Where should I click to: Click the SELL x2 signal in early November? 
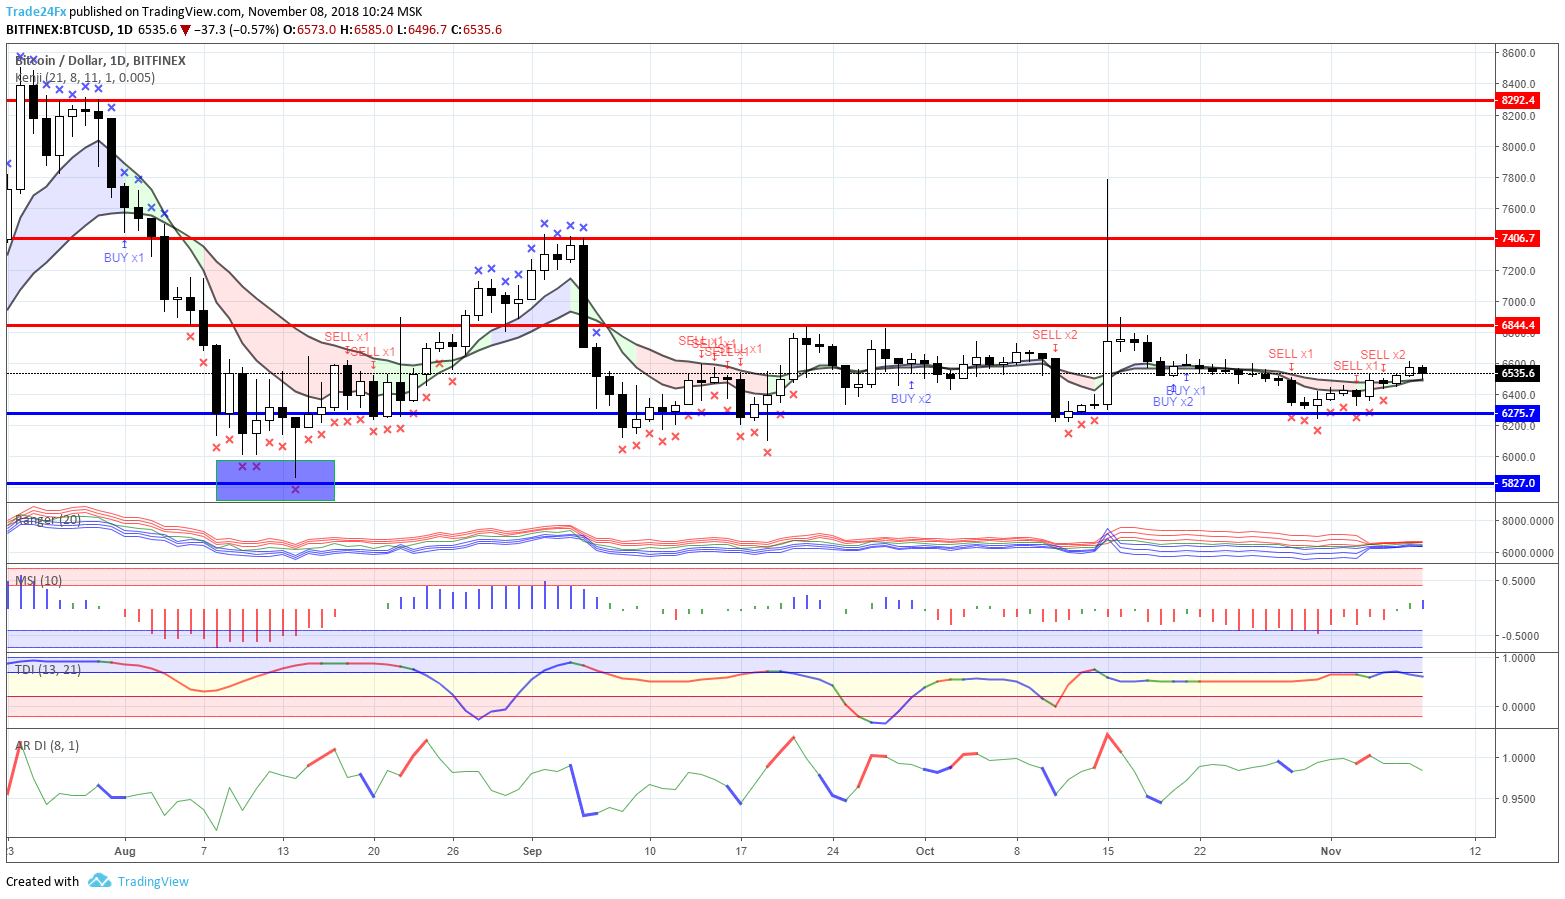pos(1383,355)
